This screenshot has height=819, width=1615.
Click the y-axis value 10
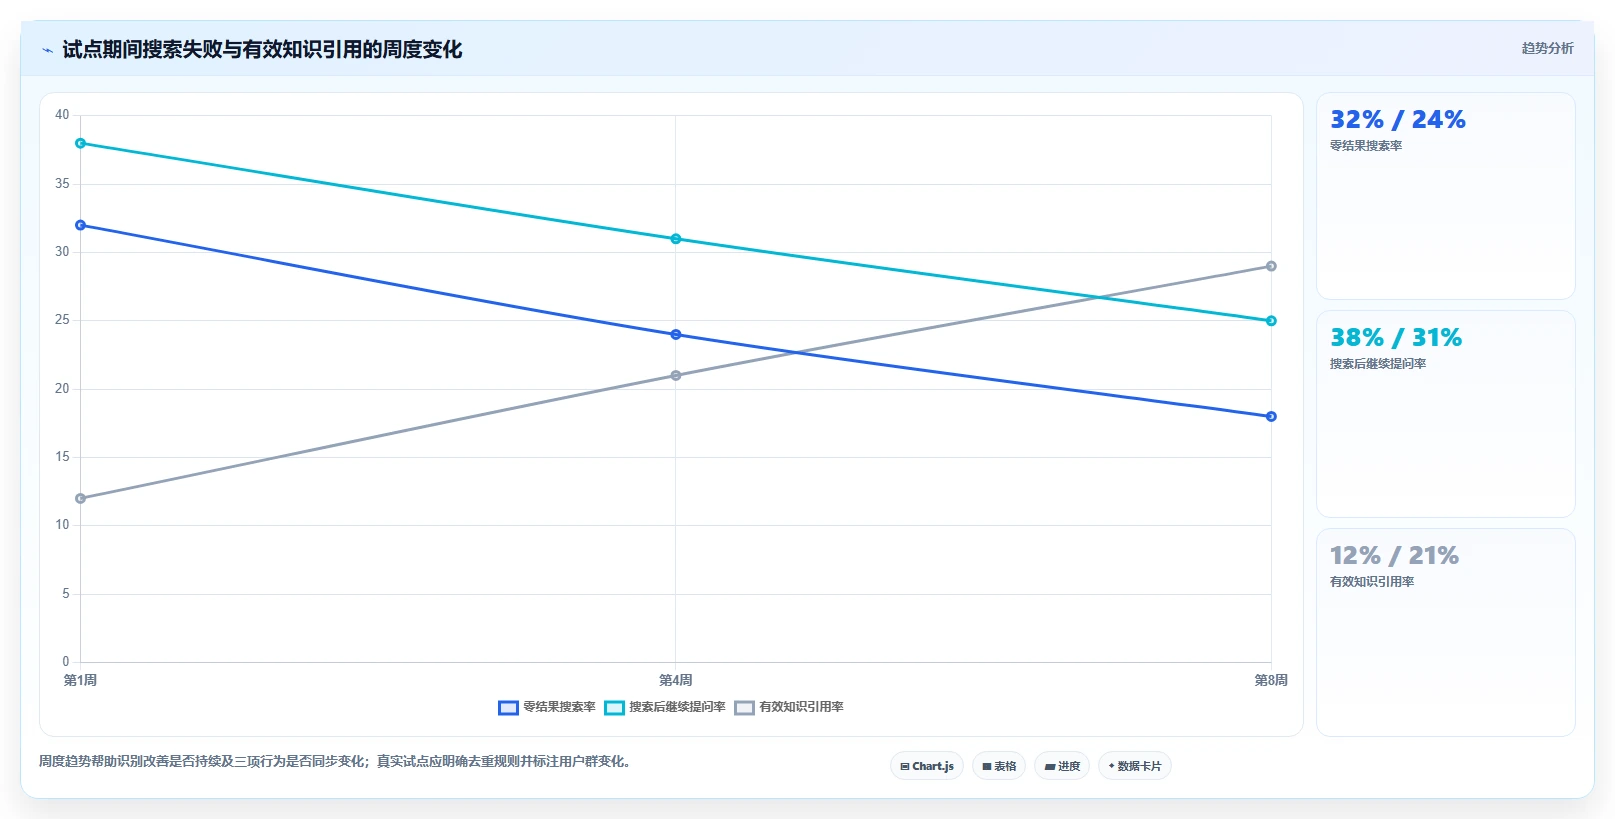(62, 525)
